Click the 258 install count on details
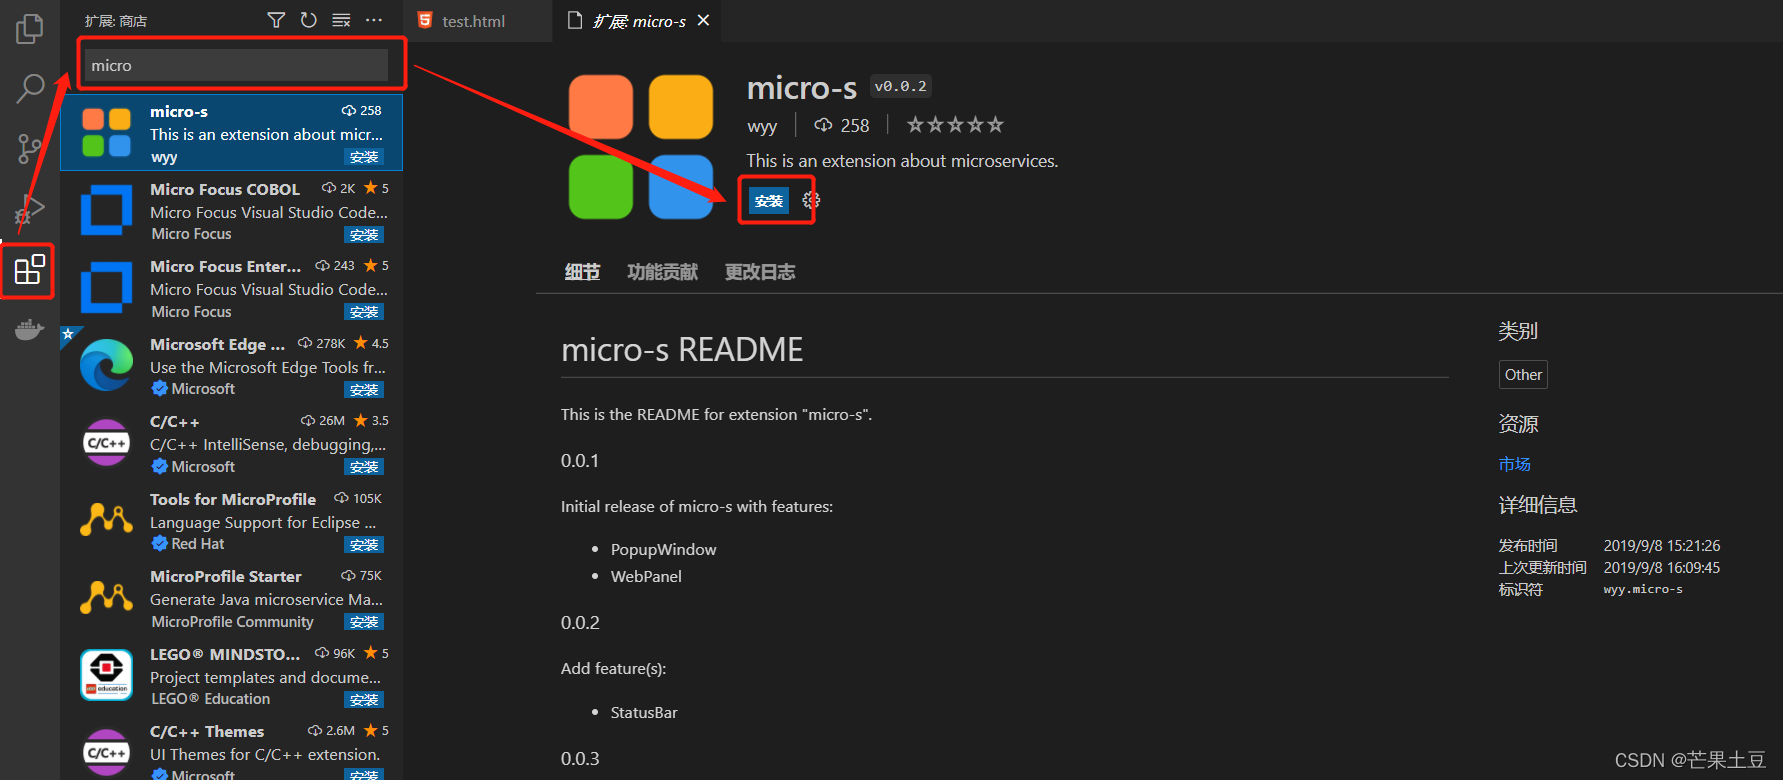The image size is (1783, 780). tap(842, 126)
